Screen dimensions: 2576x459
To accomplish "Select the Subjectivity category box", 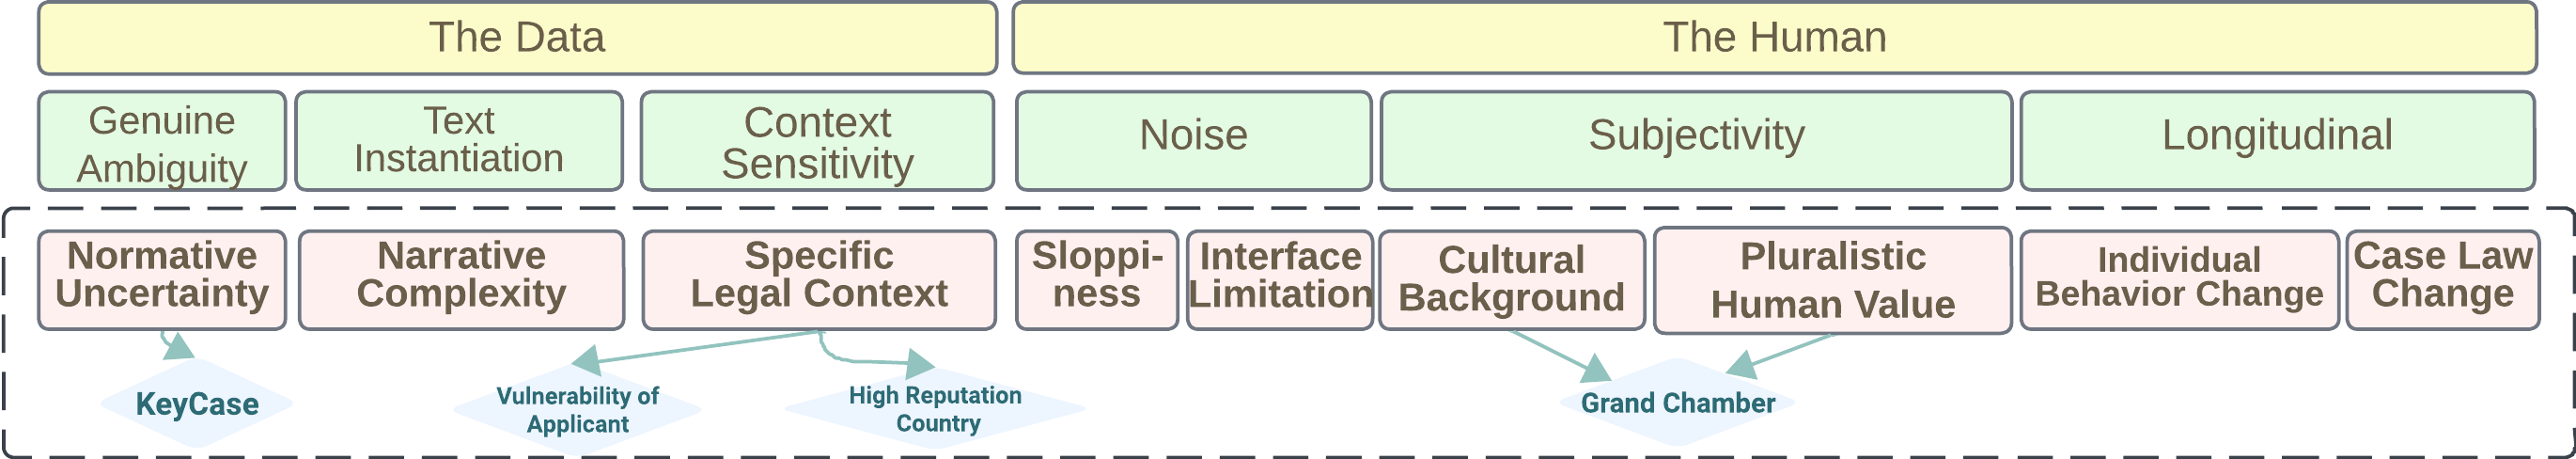I will click(x=1696, y=141).
